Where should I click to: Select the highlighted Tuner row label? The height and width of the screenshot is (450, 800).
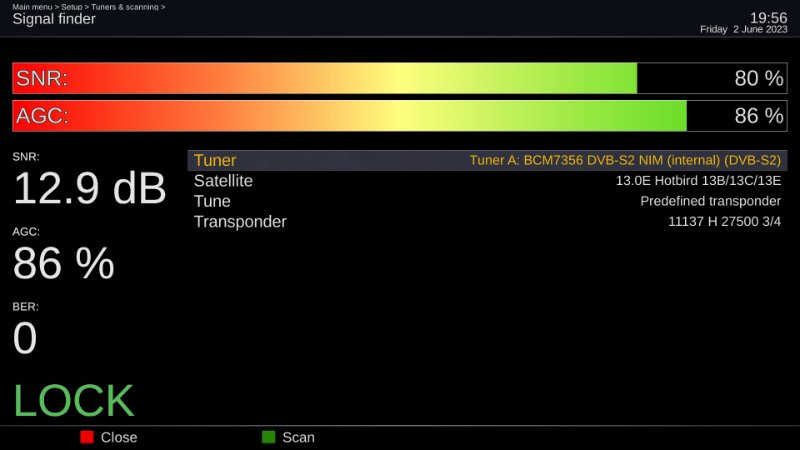coord(215,161)
